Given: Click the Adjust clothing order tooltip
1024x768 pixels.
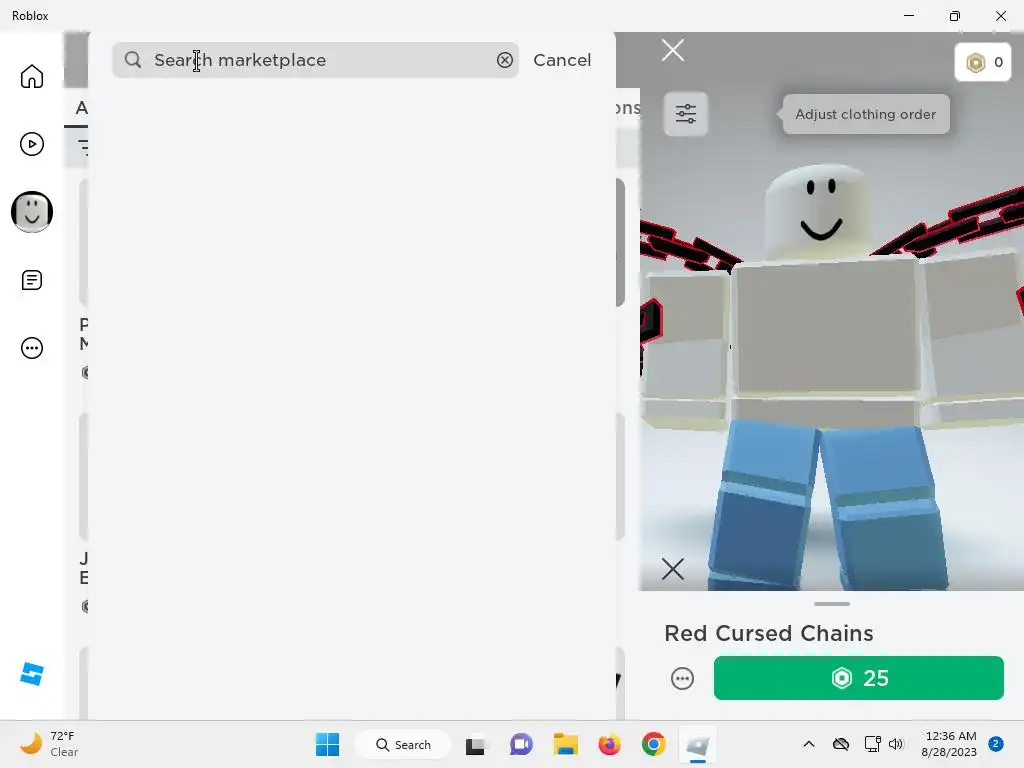Looking at the screenshot, I should pyautogui.click(x=865, y=114).
